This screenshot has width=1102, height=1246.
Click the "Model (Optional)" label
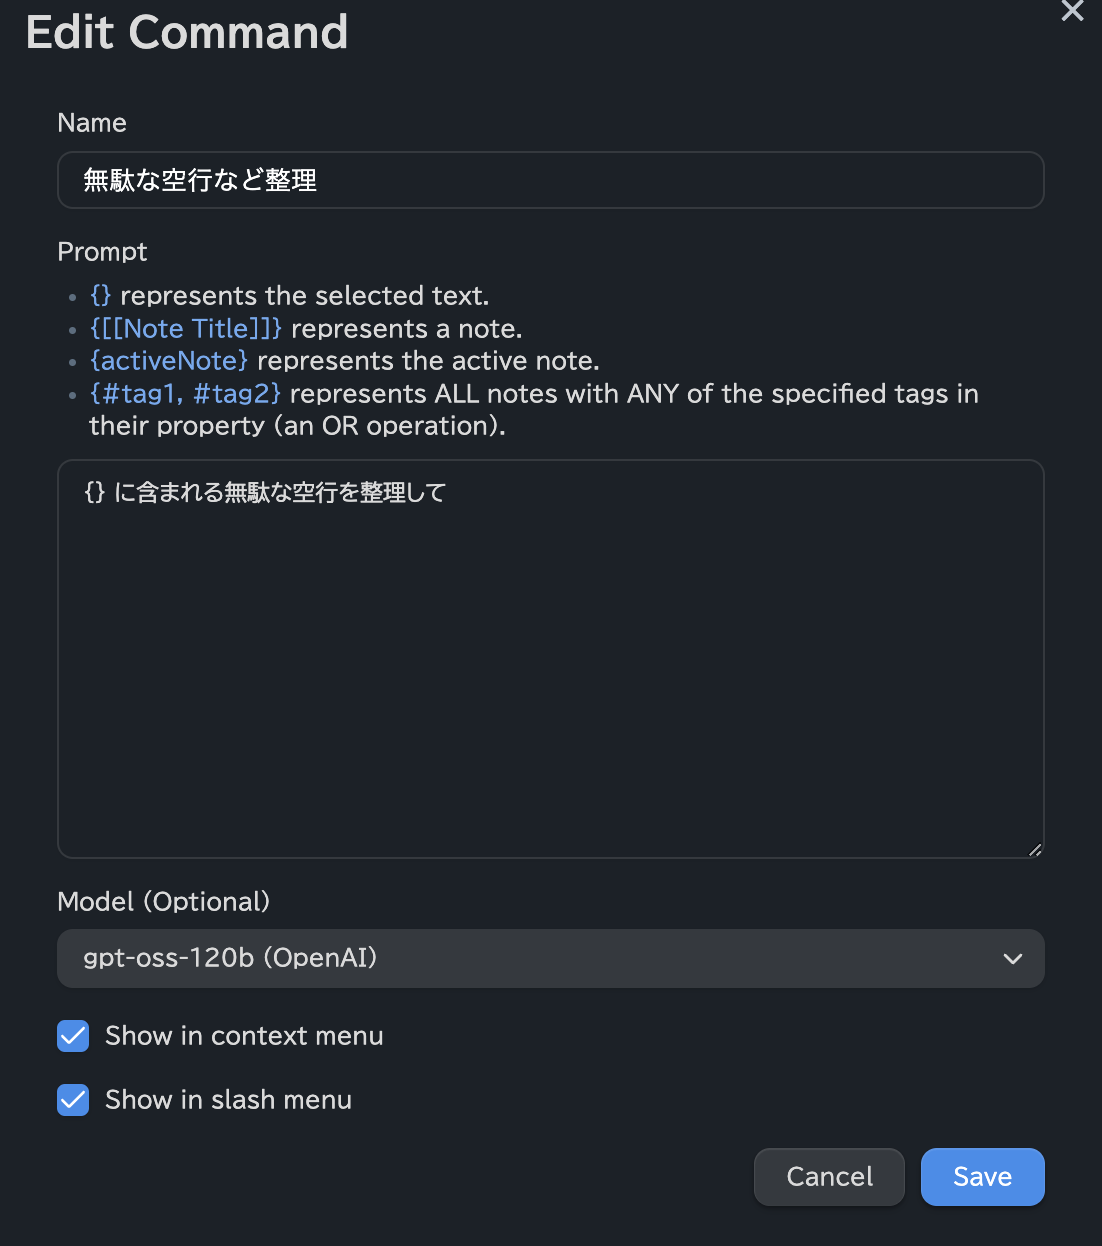point(164,902)
